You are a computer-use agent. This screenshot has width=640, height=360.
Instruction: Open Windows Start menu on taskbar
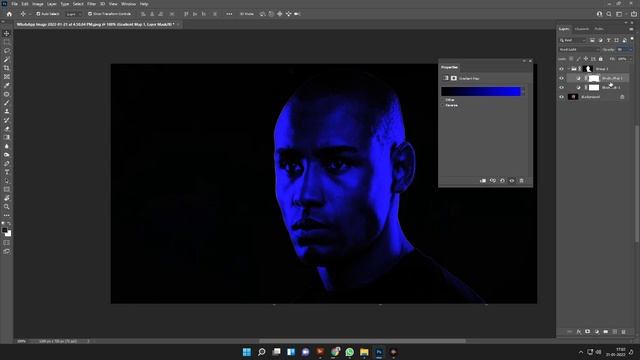pyautogui.click(x=247, y=352)
